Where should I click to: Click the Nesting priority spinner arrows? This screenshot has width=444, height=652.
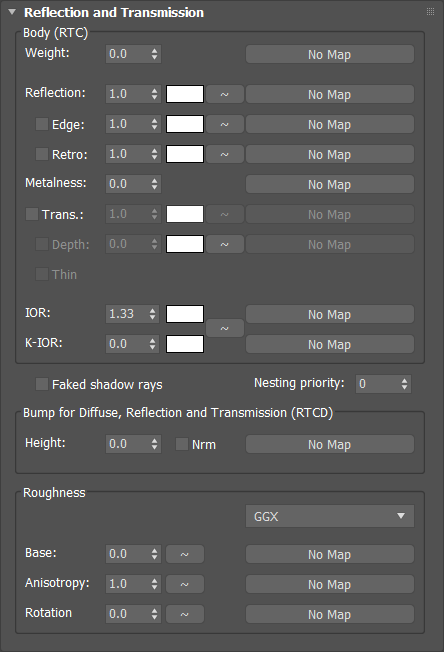click(405, 384)
